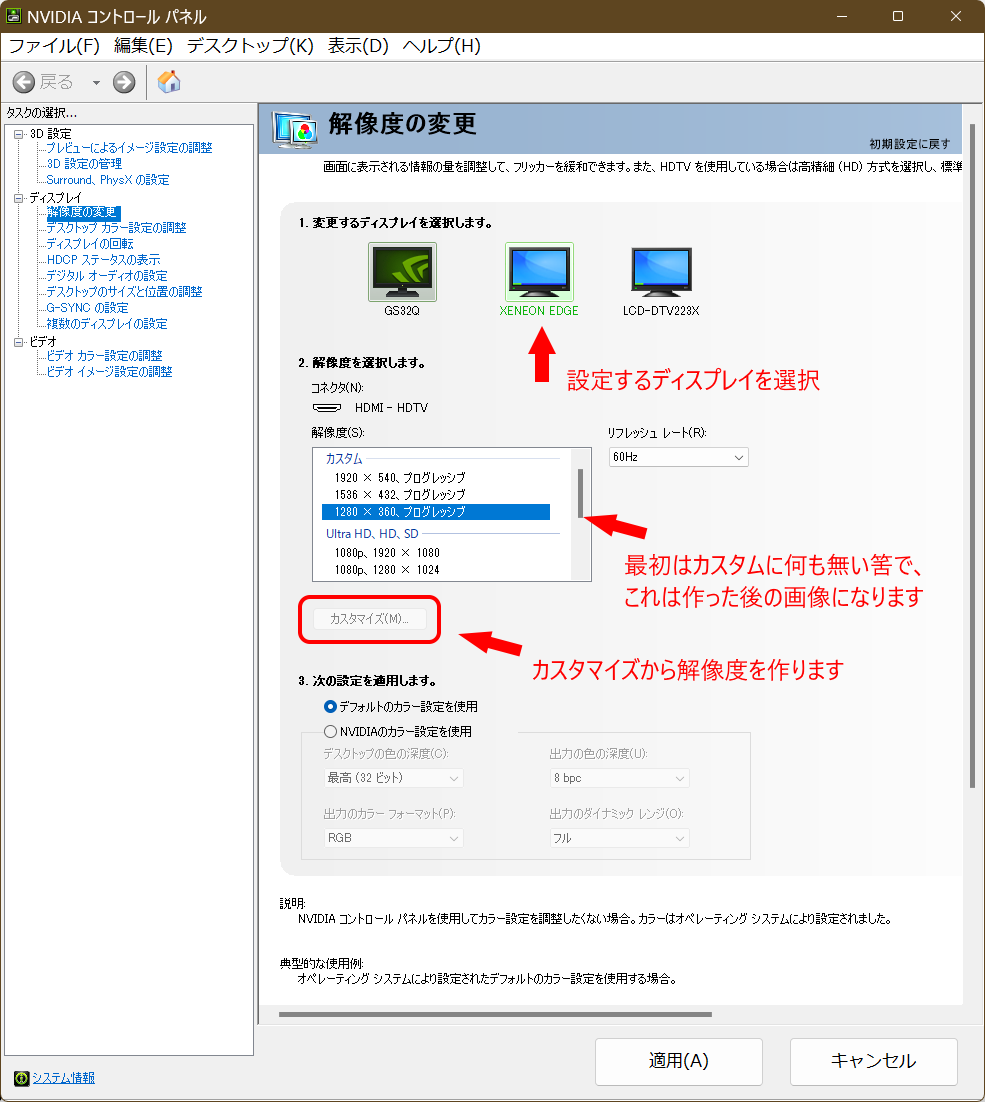Collapse the 3D 設定 tree node
985x1102 pixels.
point(19,134)
